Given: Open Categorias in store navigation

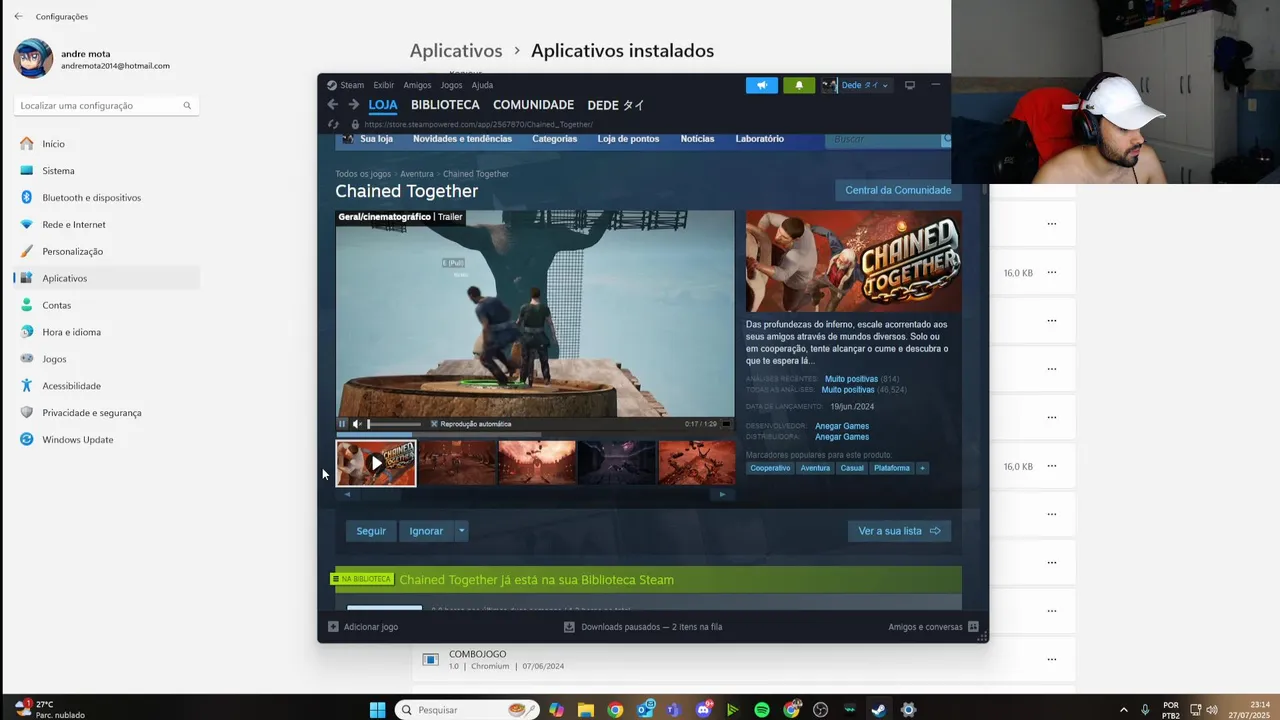Looking at the screenshot, I should coord(554,139).
